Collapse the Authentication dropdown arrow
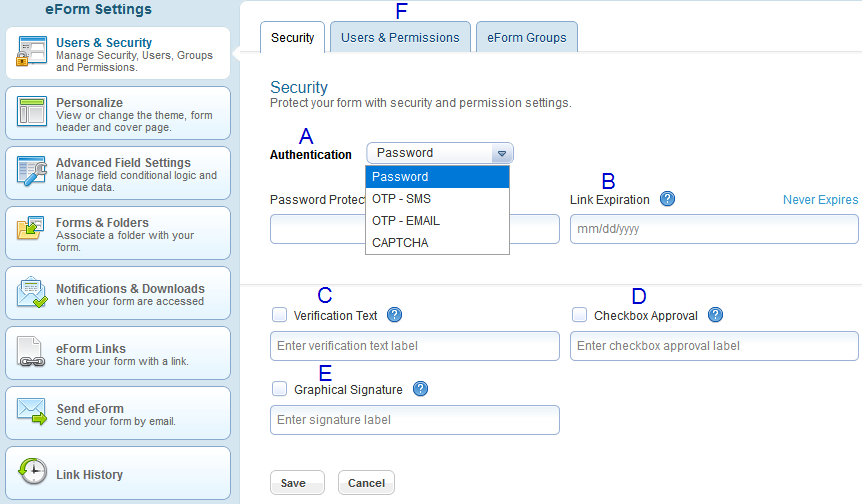 coord(501,153)
